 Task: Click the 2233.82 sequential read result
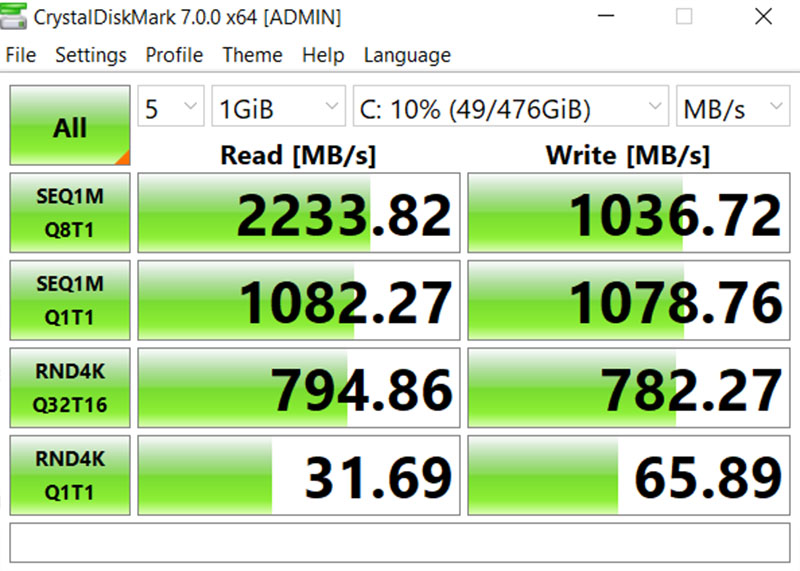coord(299,213)
